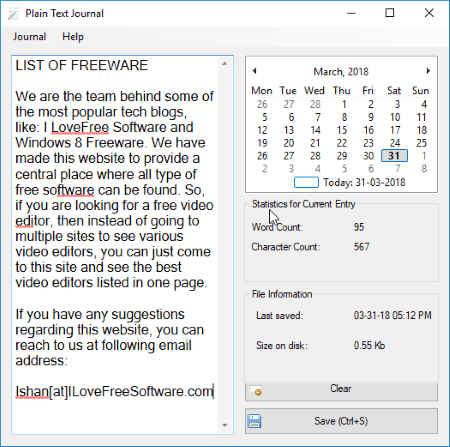Click the Statistics for Current Entry label
Screen dimensions: 450x447
pyautogui.click(x=304, y=204)
